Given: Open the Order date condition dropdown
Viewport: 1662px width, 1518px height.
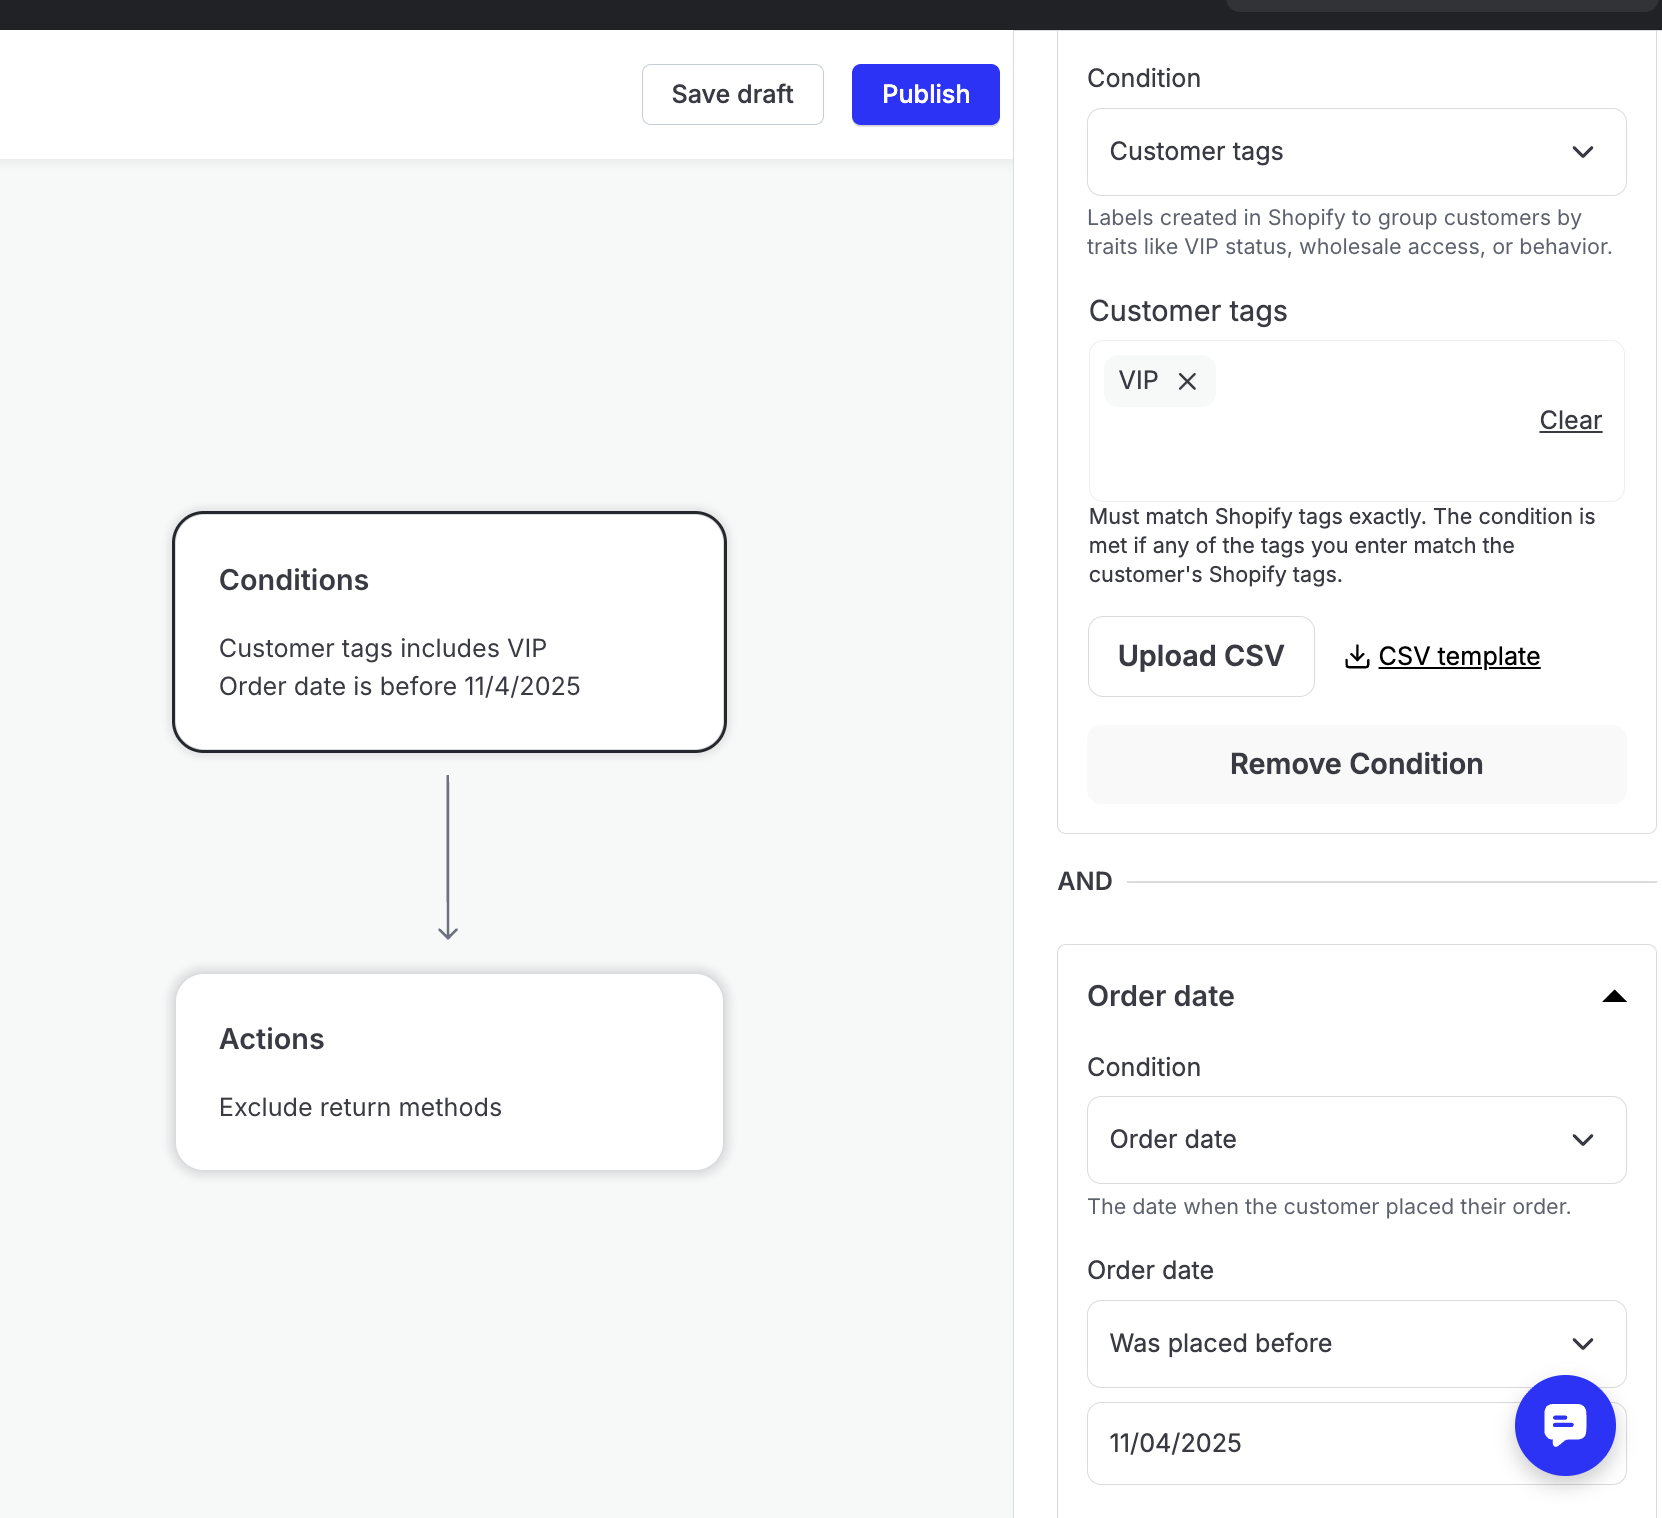Looking at the screenshot, I should (1356, 1140).
